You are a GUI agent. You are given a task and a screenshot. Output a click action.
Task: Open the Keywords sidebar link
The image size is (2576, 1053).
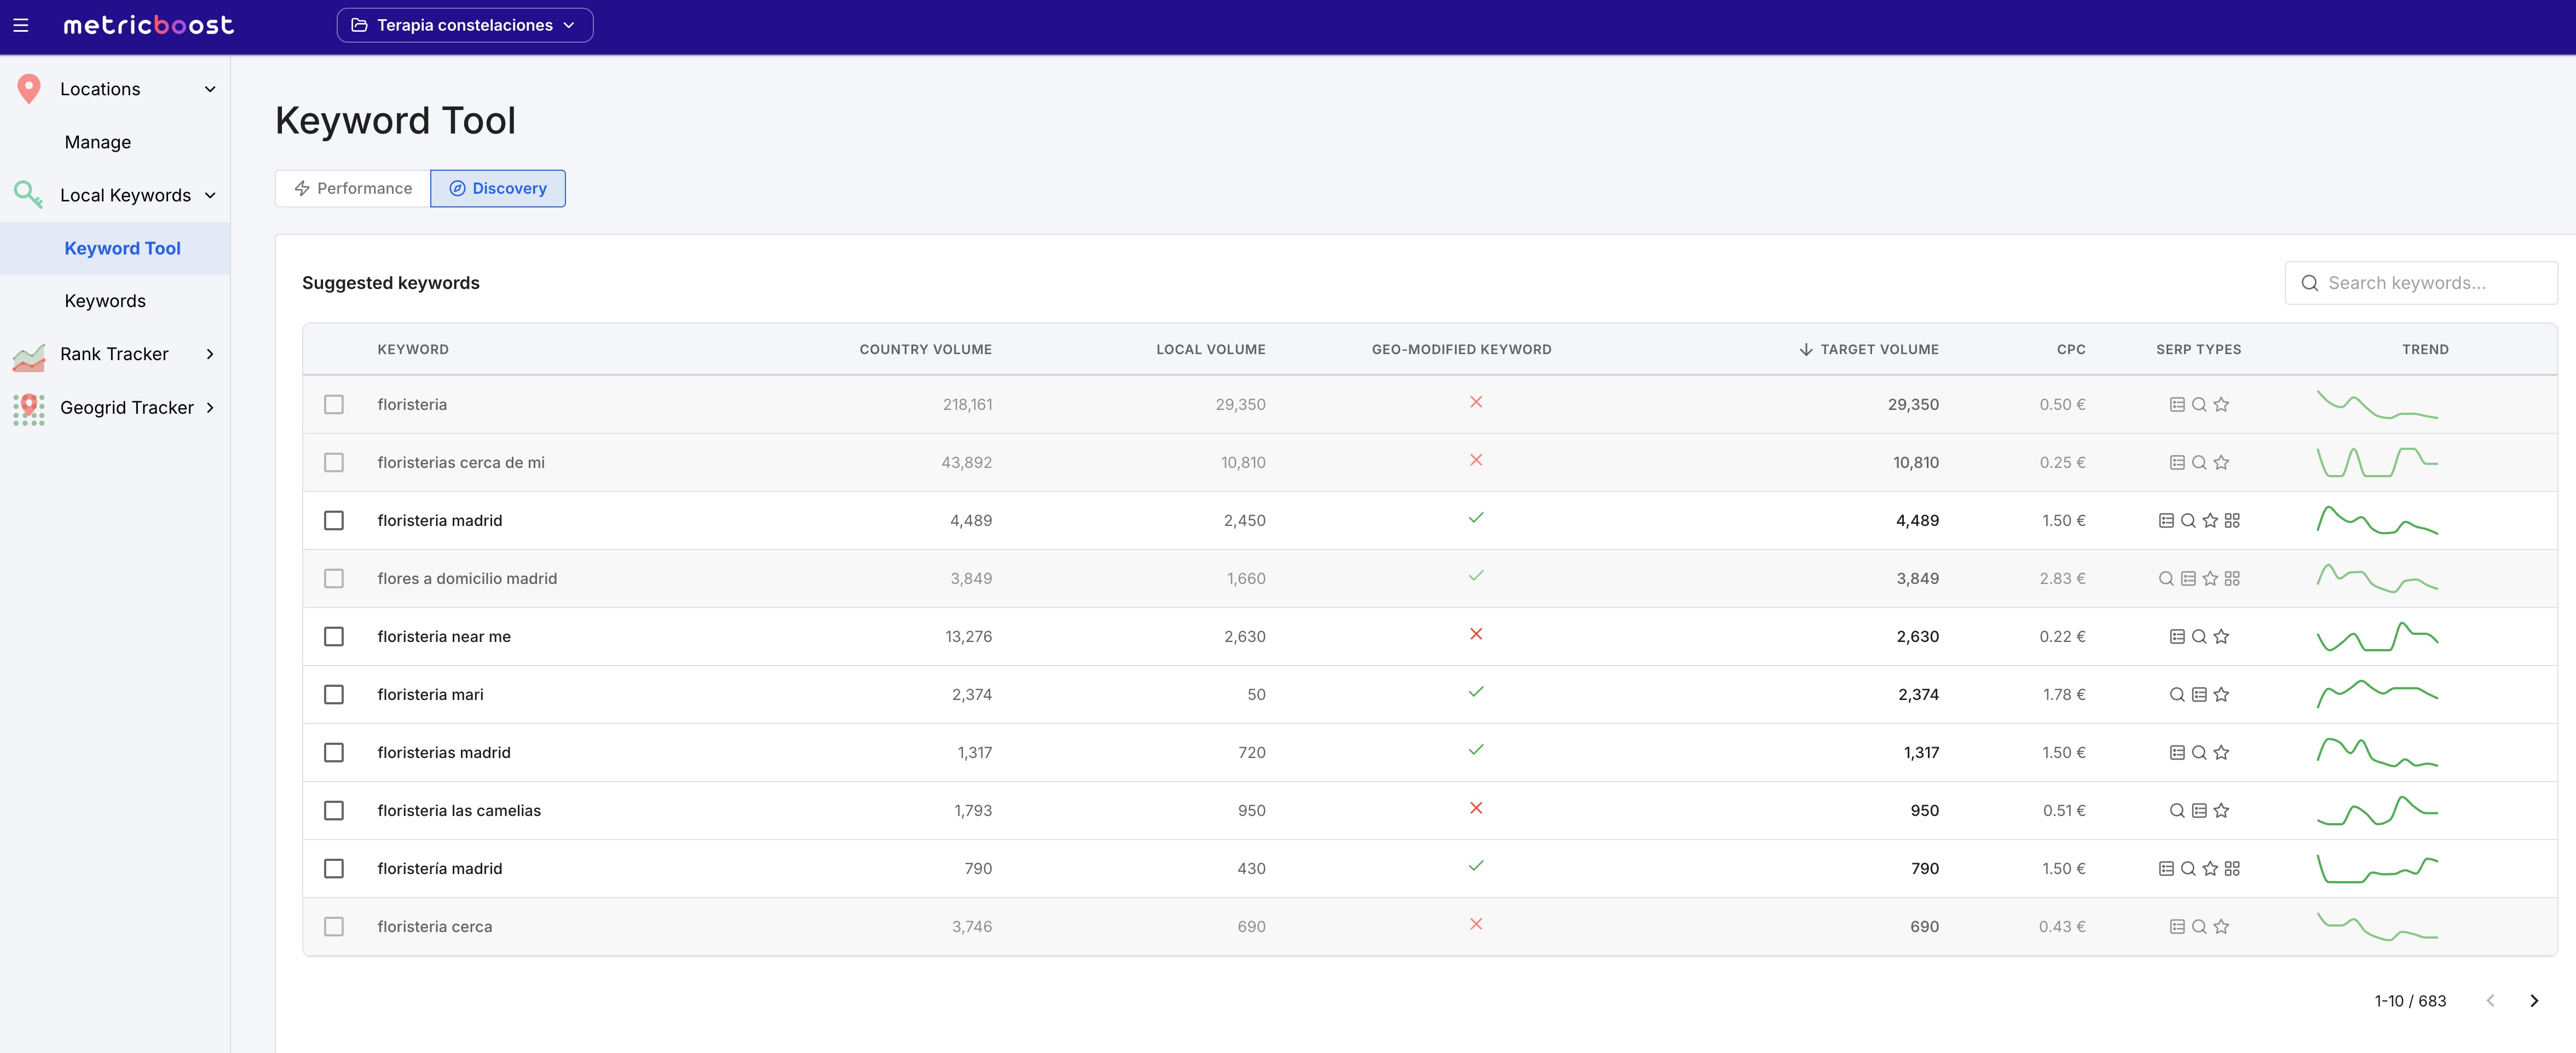(105, 301)
